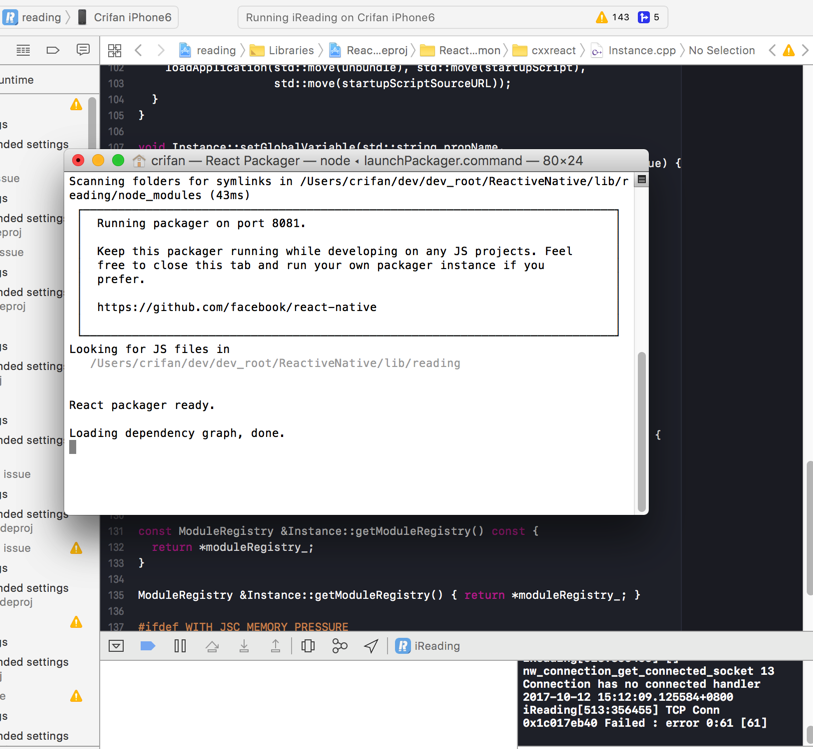
Task: Go back in editor history
Action: 138,50
